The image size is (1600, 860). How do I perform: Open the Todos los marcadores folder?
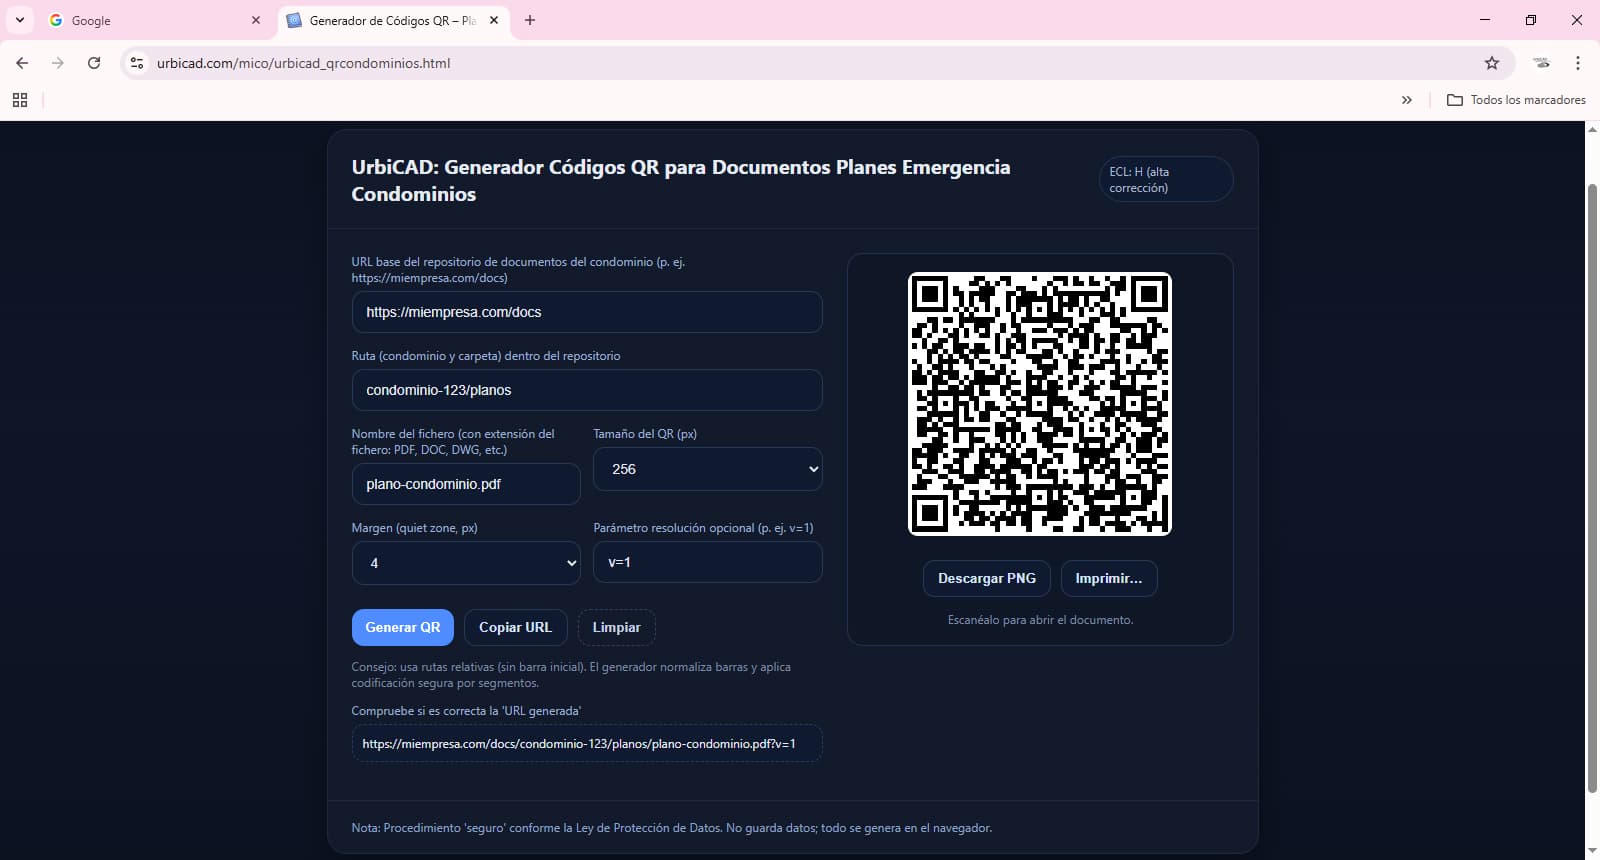point(1516,100)
